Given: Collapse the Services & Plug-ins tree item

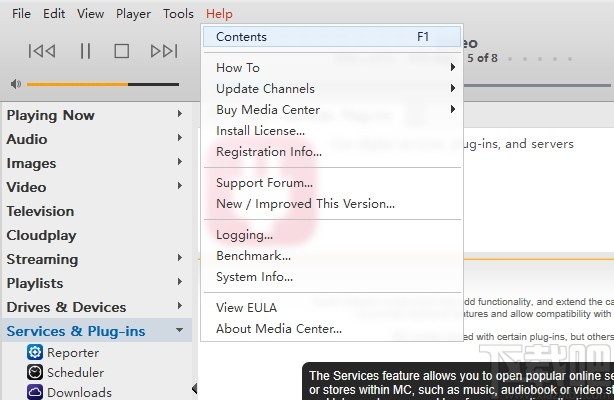Looking at the screenshot, I should tap(179, 331).
